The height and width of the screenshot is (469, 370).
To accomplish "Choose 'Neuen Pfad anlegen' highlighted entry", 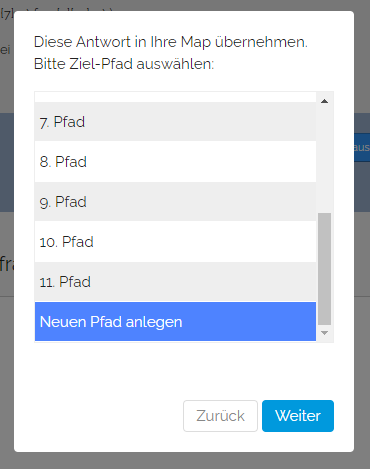I will pyautogui.click(x=175, y=322).
